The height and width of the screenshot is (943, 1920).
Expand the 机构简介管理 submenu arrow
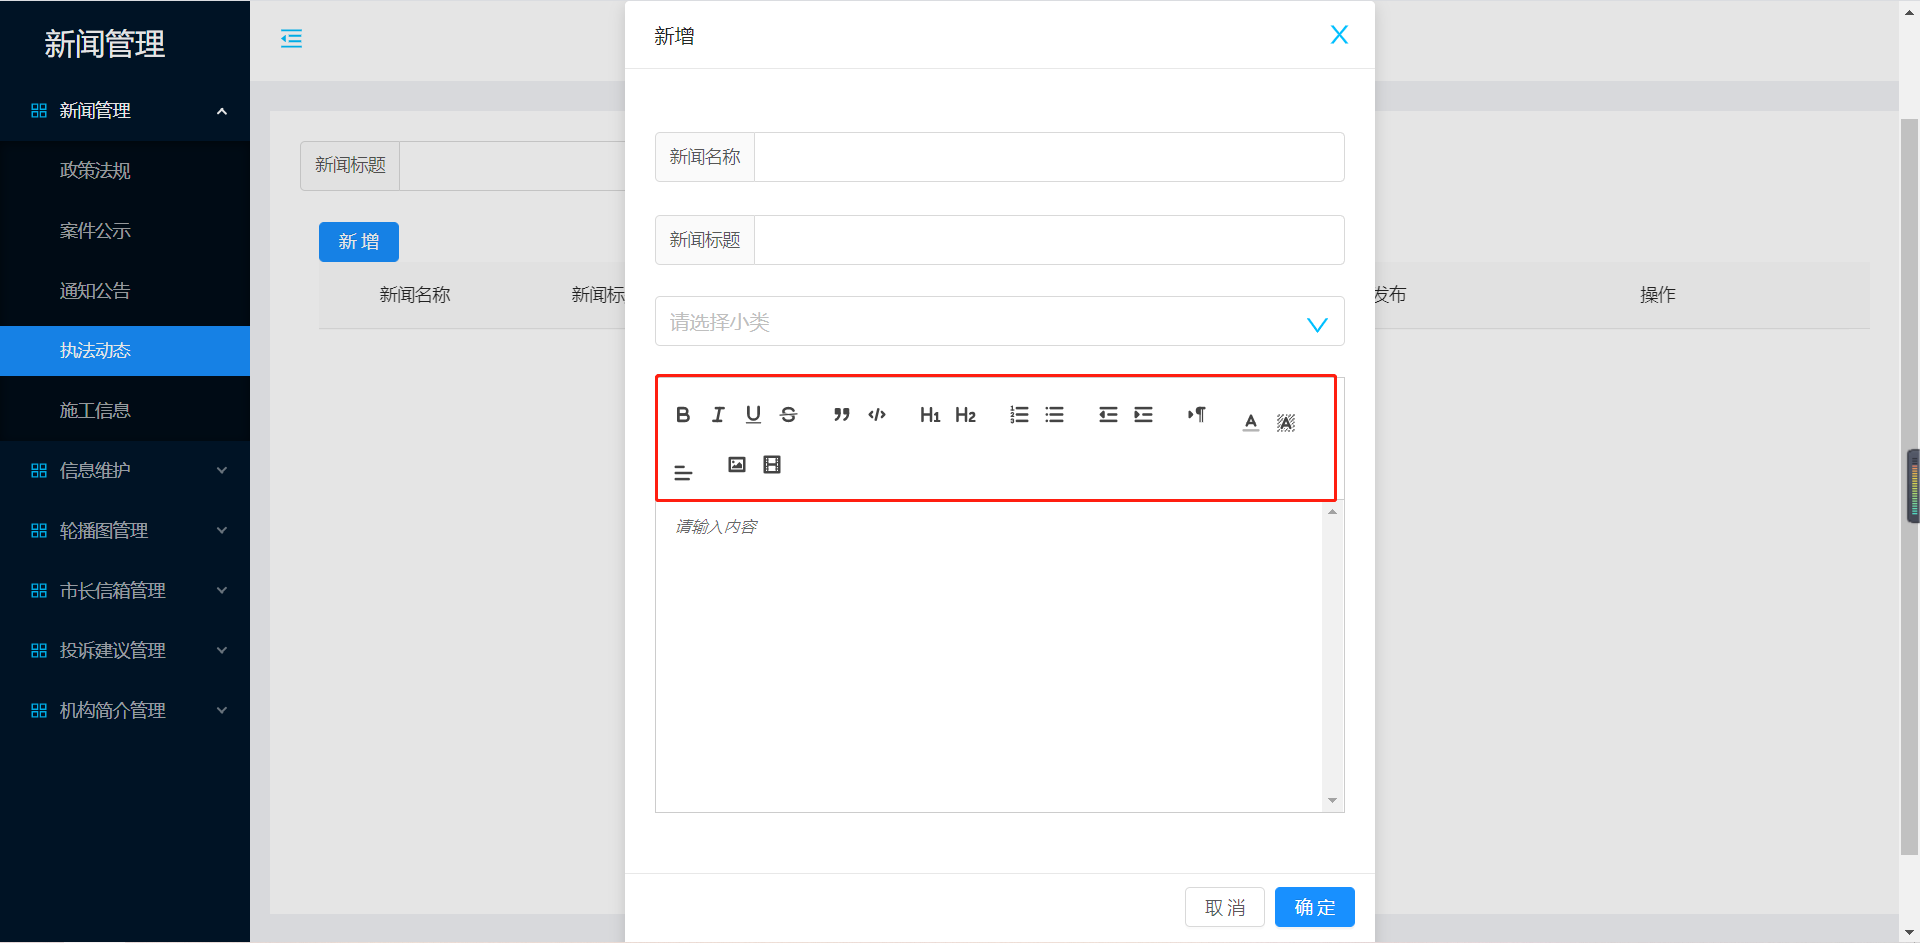pyautogui.click(x=222, y=711)
